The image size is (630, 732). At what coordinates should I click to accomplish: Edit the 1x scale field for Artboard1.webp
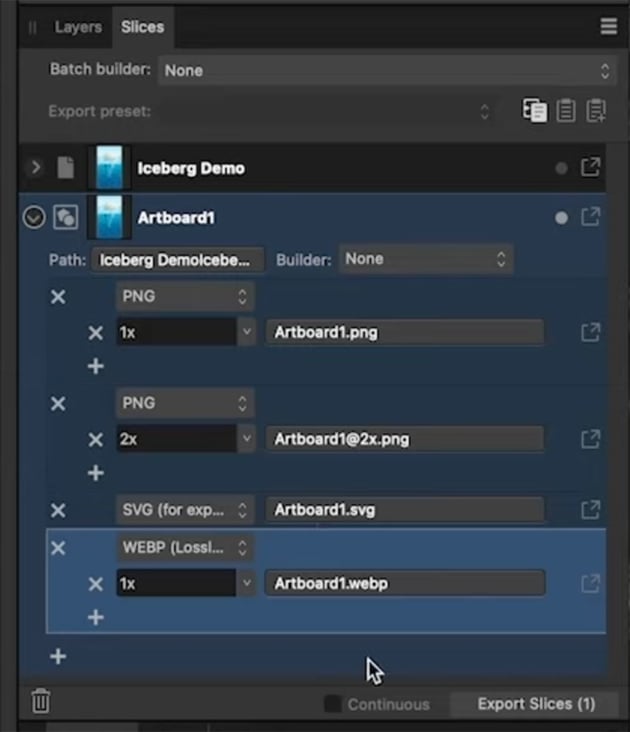pyautogui.click(x=176, y=583)
